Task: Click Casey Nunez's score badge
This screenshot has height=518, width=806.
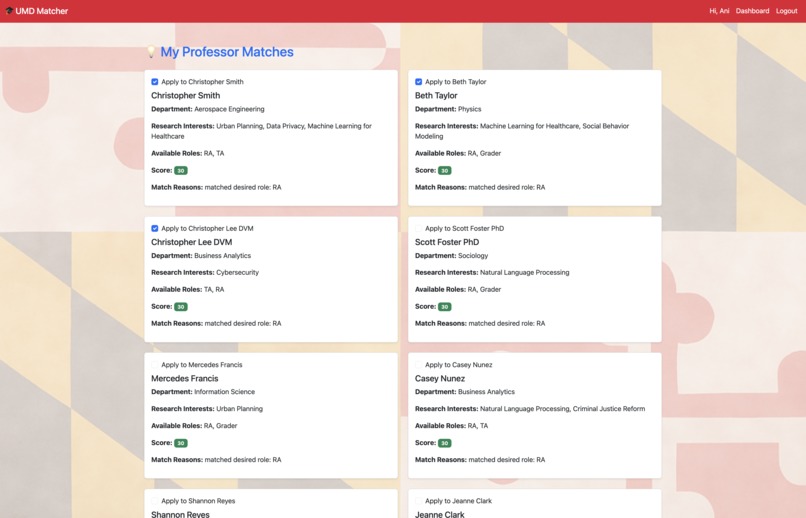Action: point(445,443)
